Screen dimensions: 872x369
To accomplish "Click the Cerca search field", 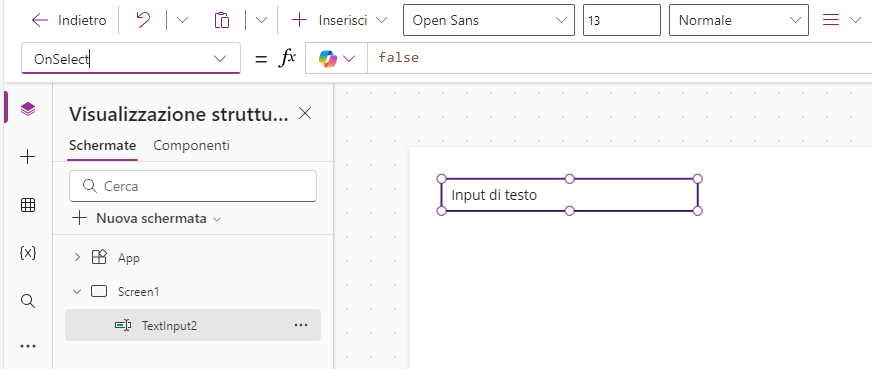I will point(193,186).
